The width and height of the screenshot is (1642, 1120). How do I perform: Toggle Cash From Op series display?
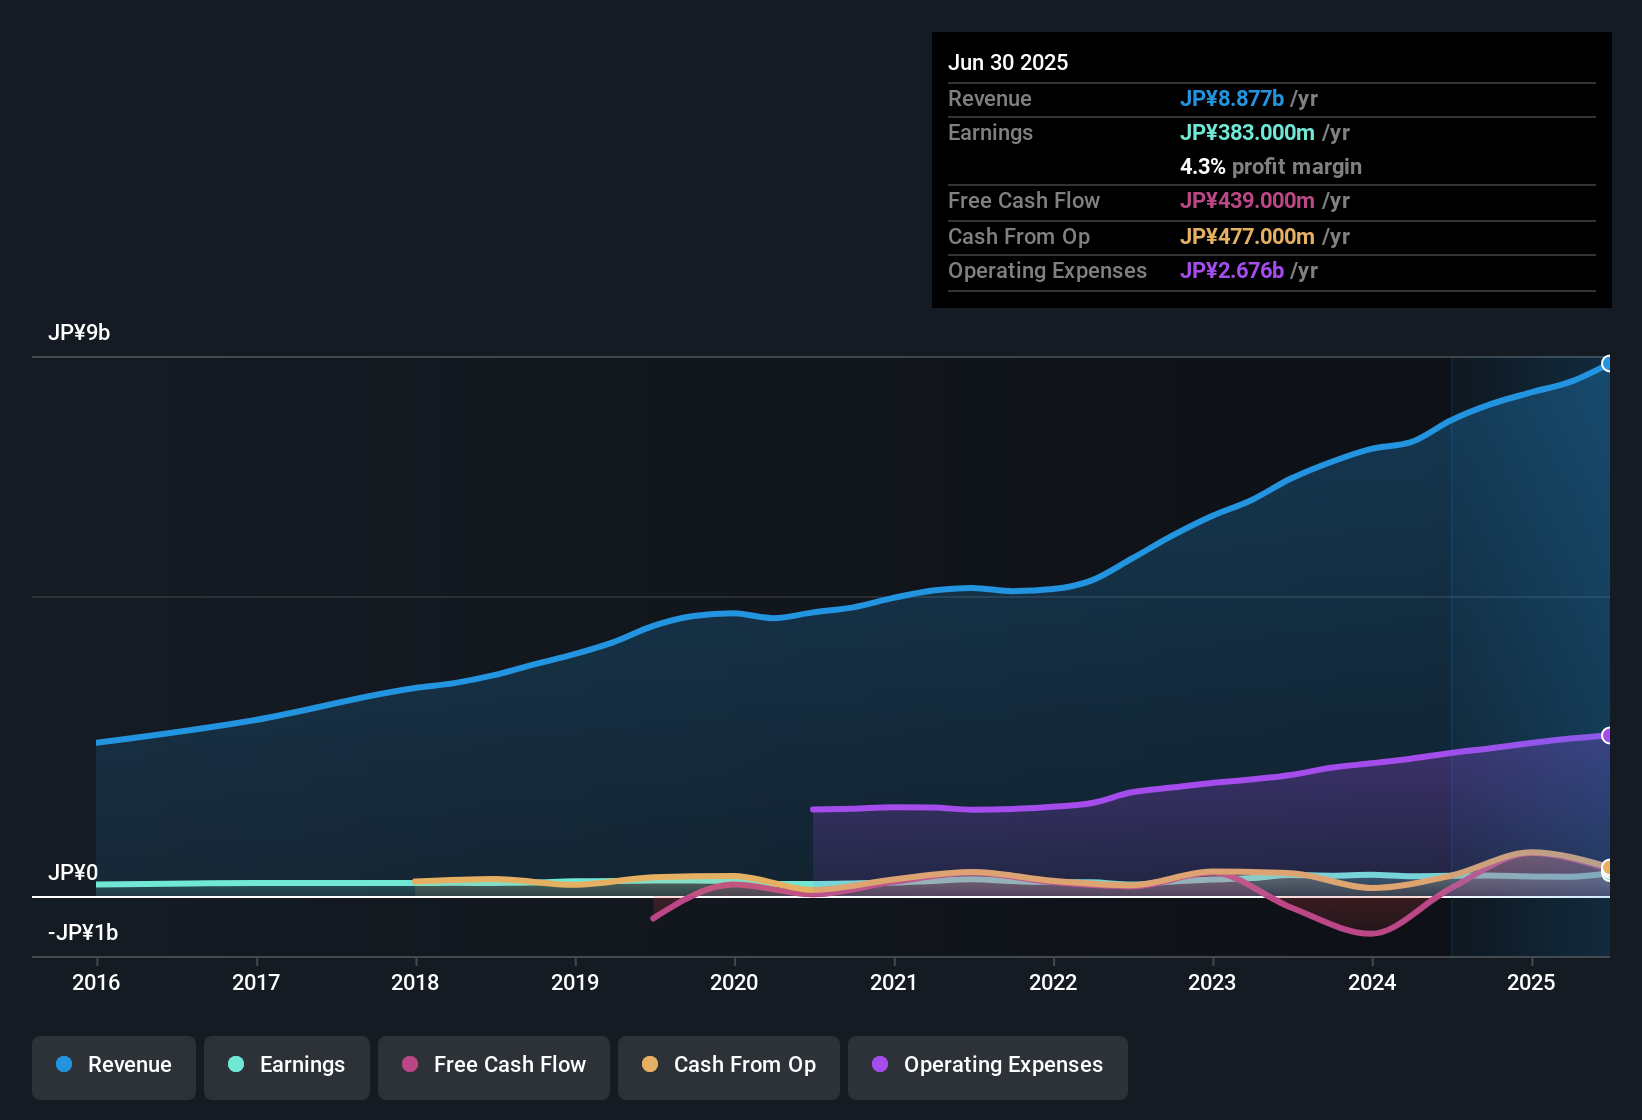coord(728,1065)
